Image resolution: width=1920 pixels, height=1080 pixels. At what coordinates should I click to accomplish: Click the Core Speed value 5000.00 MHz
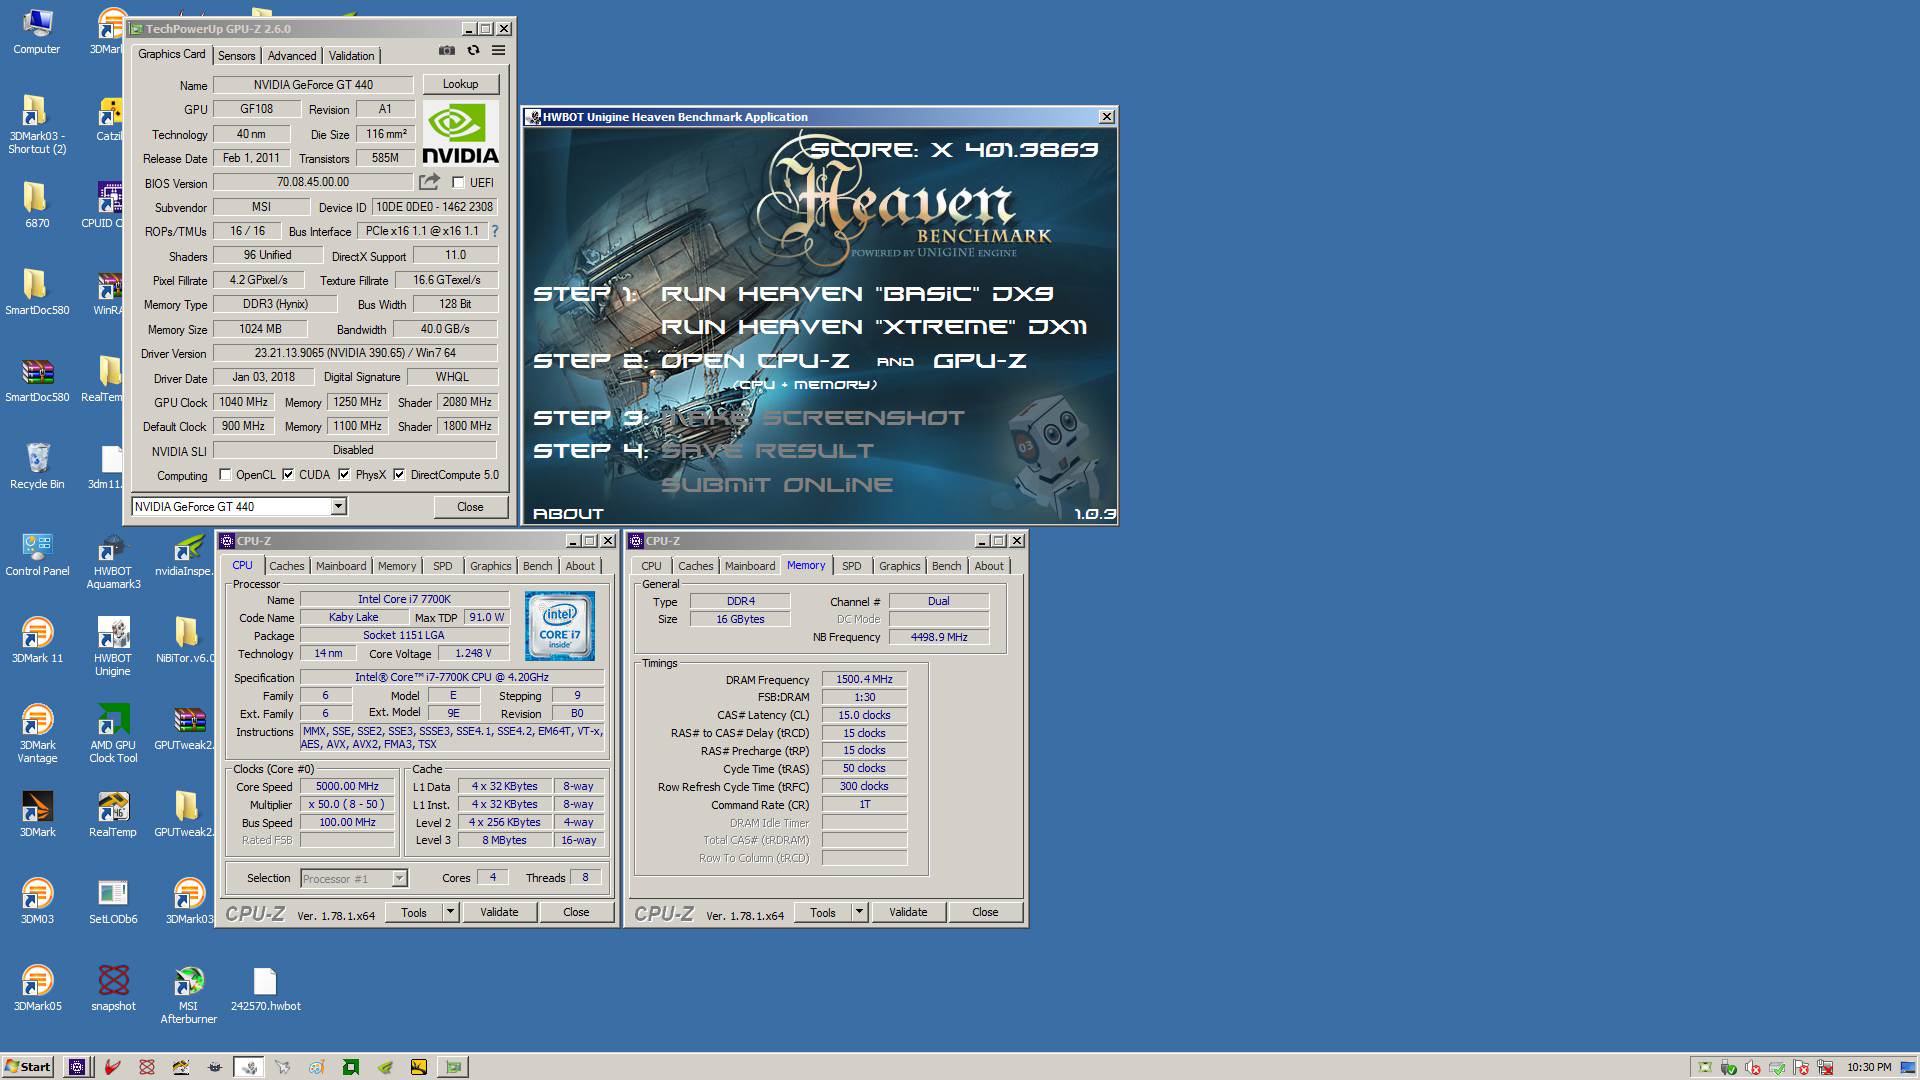click(x=347, y=786)
